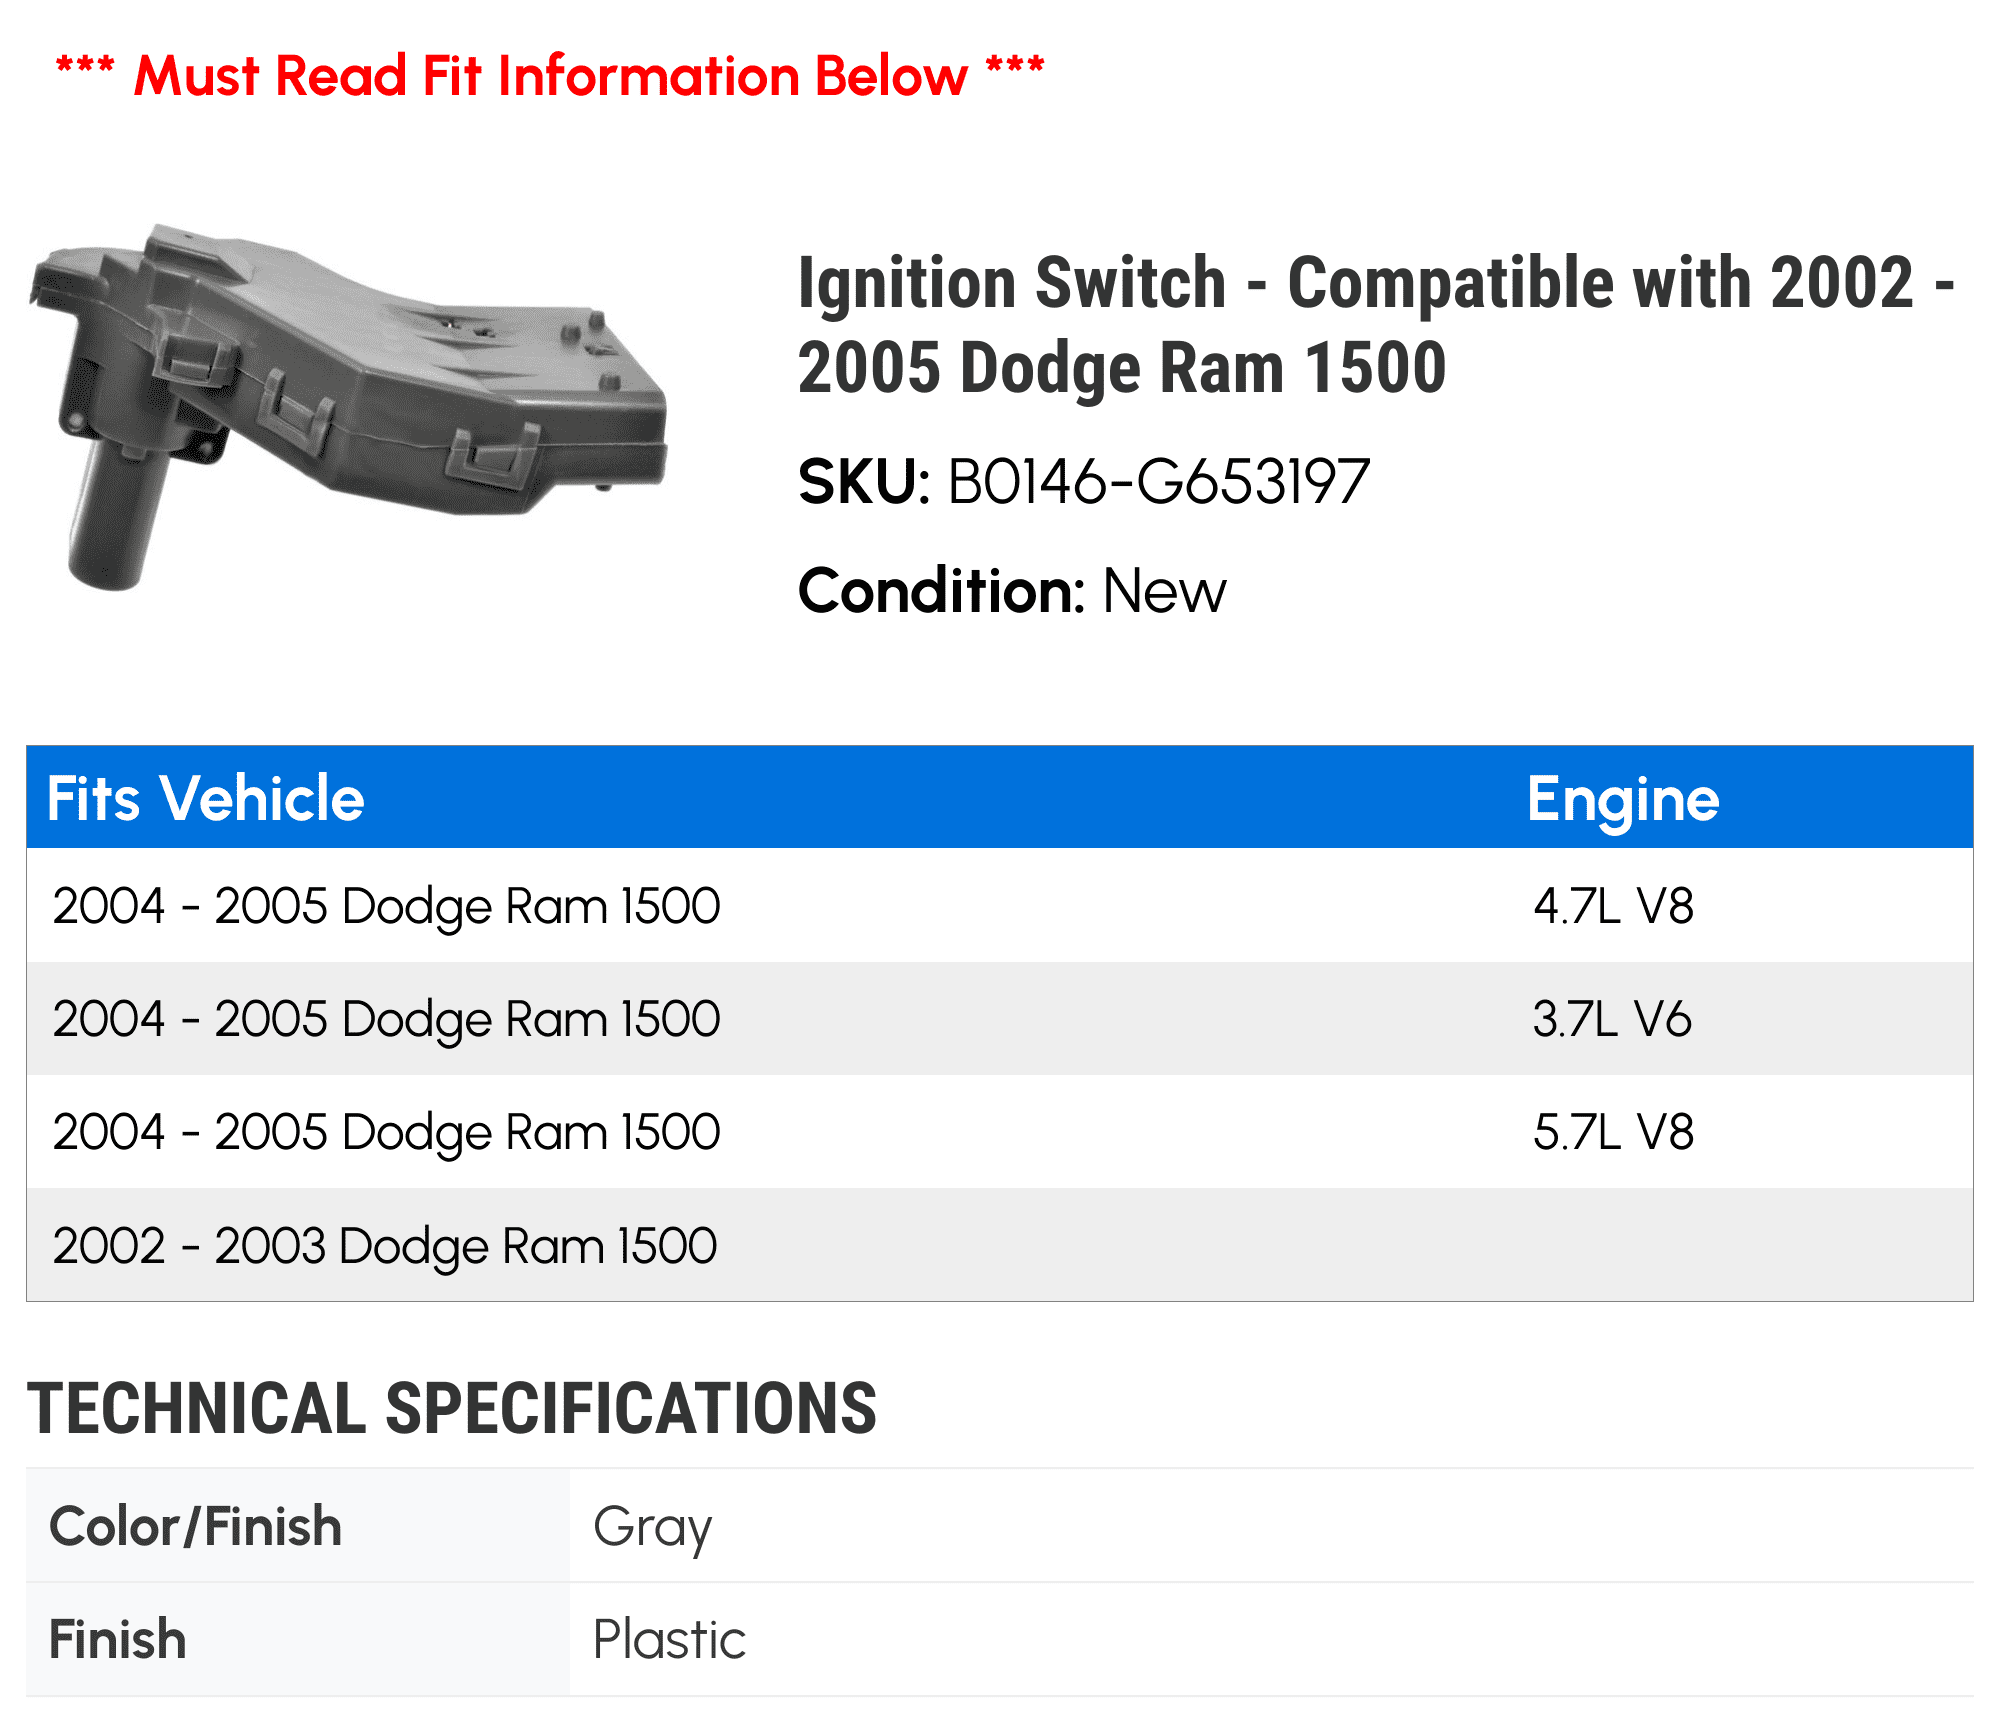2000x1722 pixels.
Task: Click the Ignition Switch product title
Action: [x=1375, y=325]
